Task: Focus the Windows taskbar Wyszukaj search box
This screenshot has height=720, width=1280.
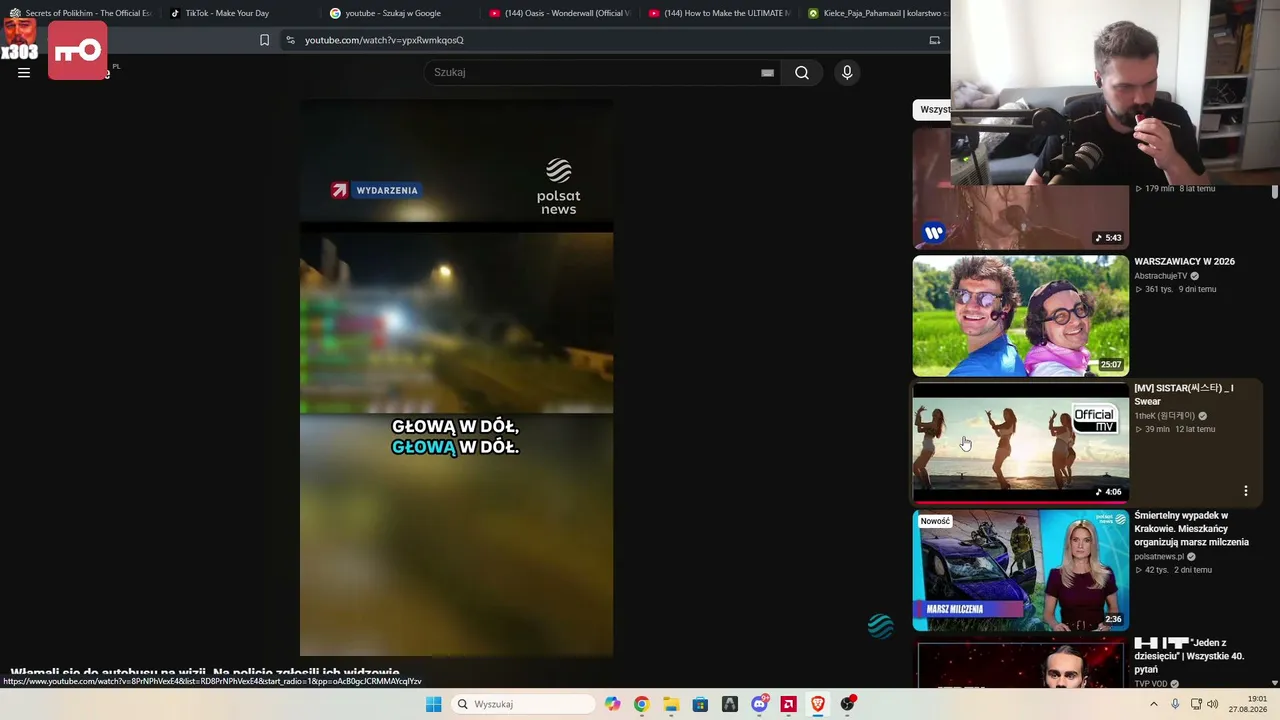Action: pyautogui.click(x=522, y=704)
